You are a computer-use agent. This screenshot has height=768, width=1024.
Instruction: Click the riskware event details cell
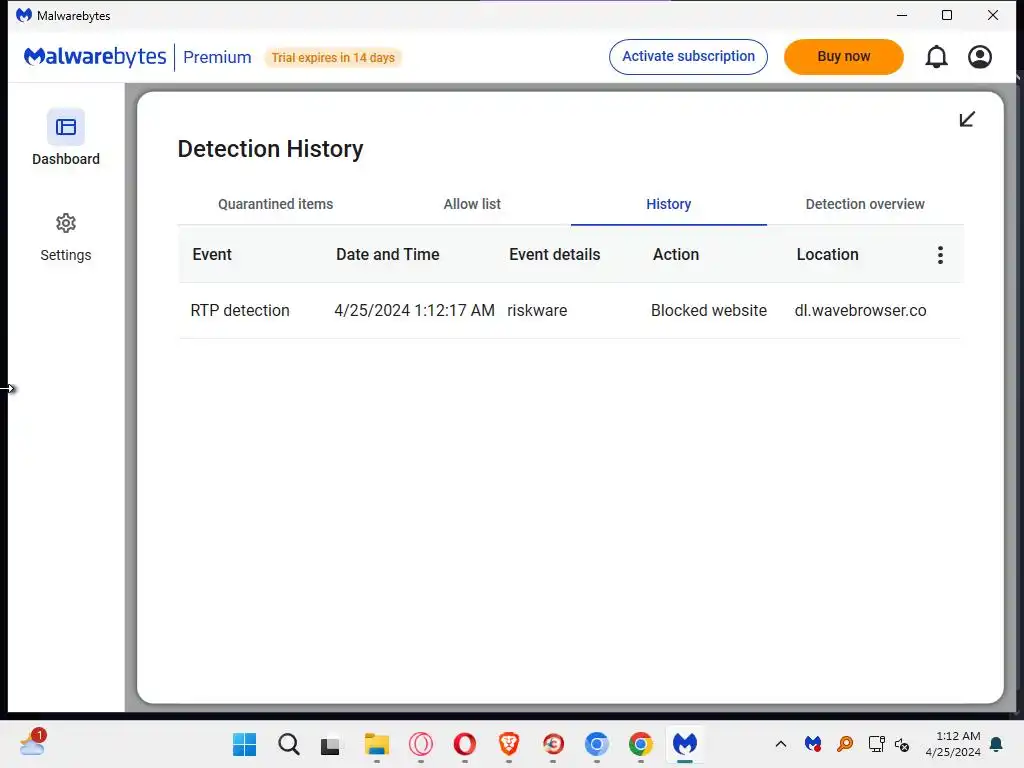(537, 310)
